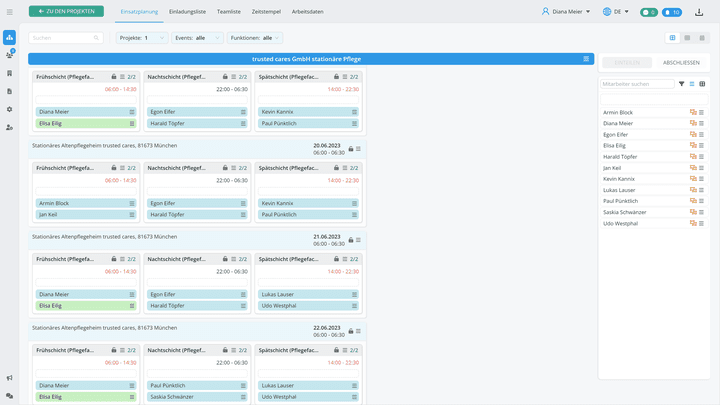Switch to the Einladungsliste tab

pyautogui.click(x=188, y=12)
